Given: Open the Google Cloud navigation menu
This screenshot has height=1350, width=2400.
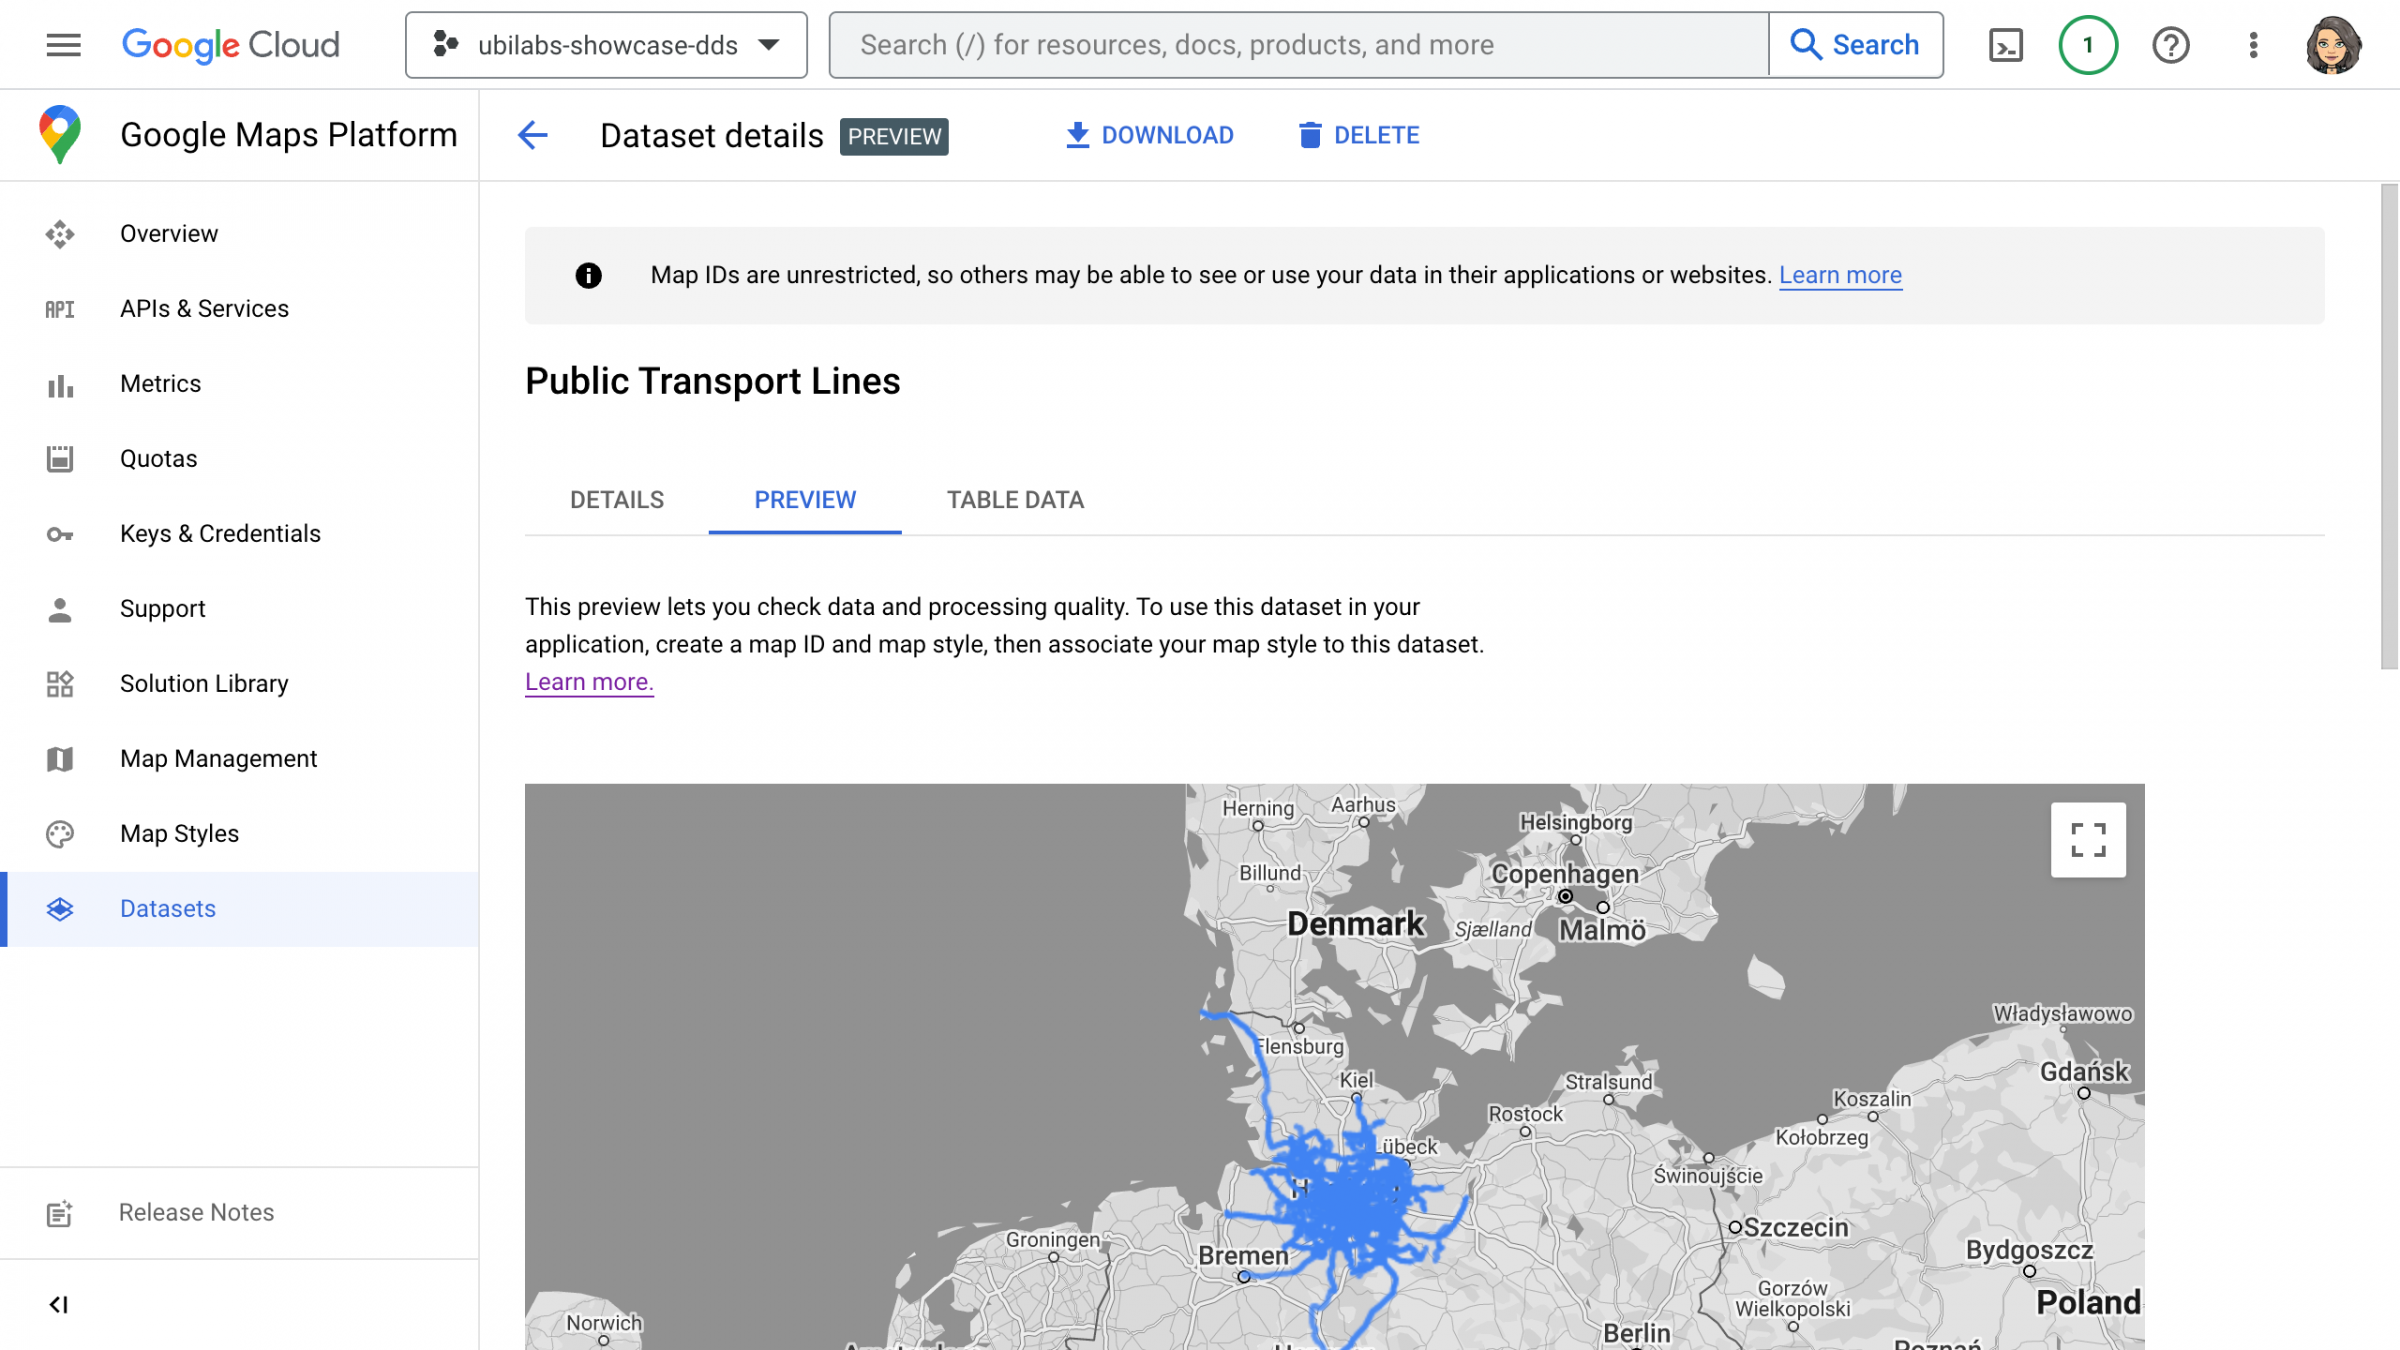Looking at the screenshot, I should tap(62, 44).
